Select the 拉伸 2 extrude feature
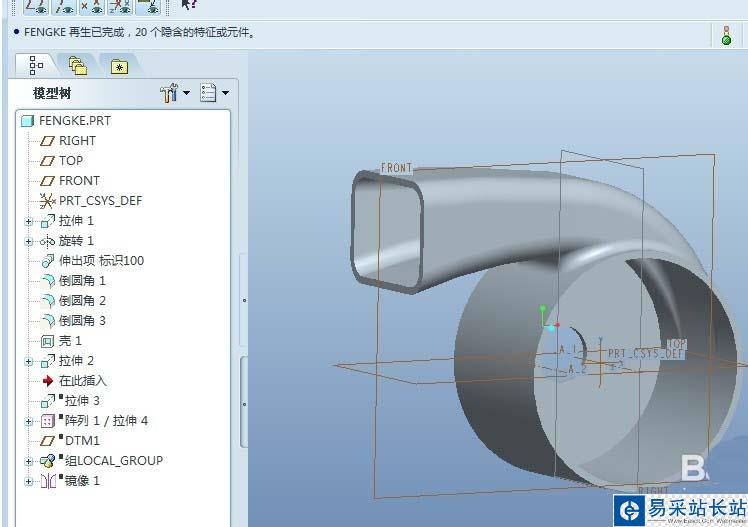The image size is (748, 527). coord(76,361)
